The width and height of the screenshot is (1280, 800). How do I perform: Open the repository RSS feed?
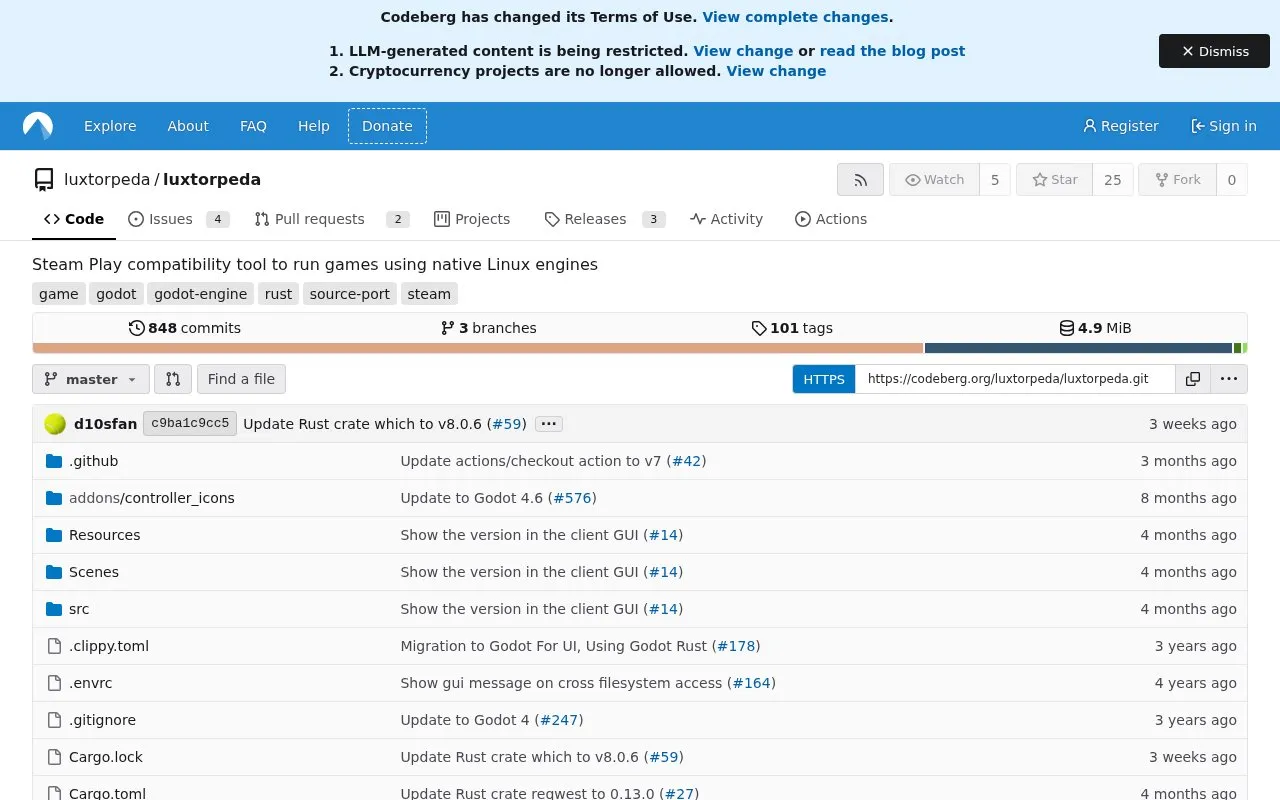[x=860, y=180]
